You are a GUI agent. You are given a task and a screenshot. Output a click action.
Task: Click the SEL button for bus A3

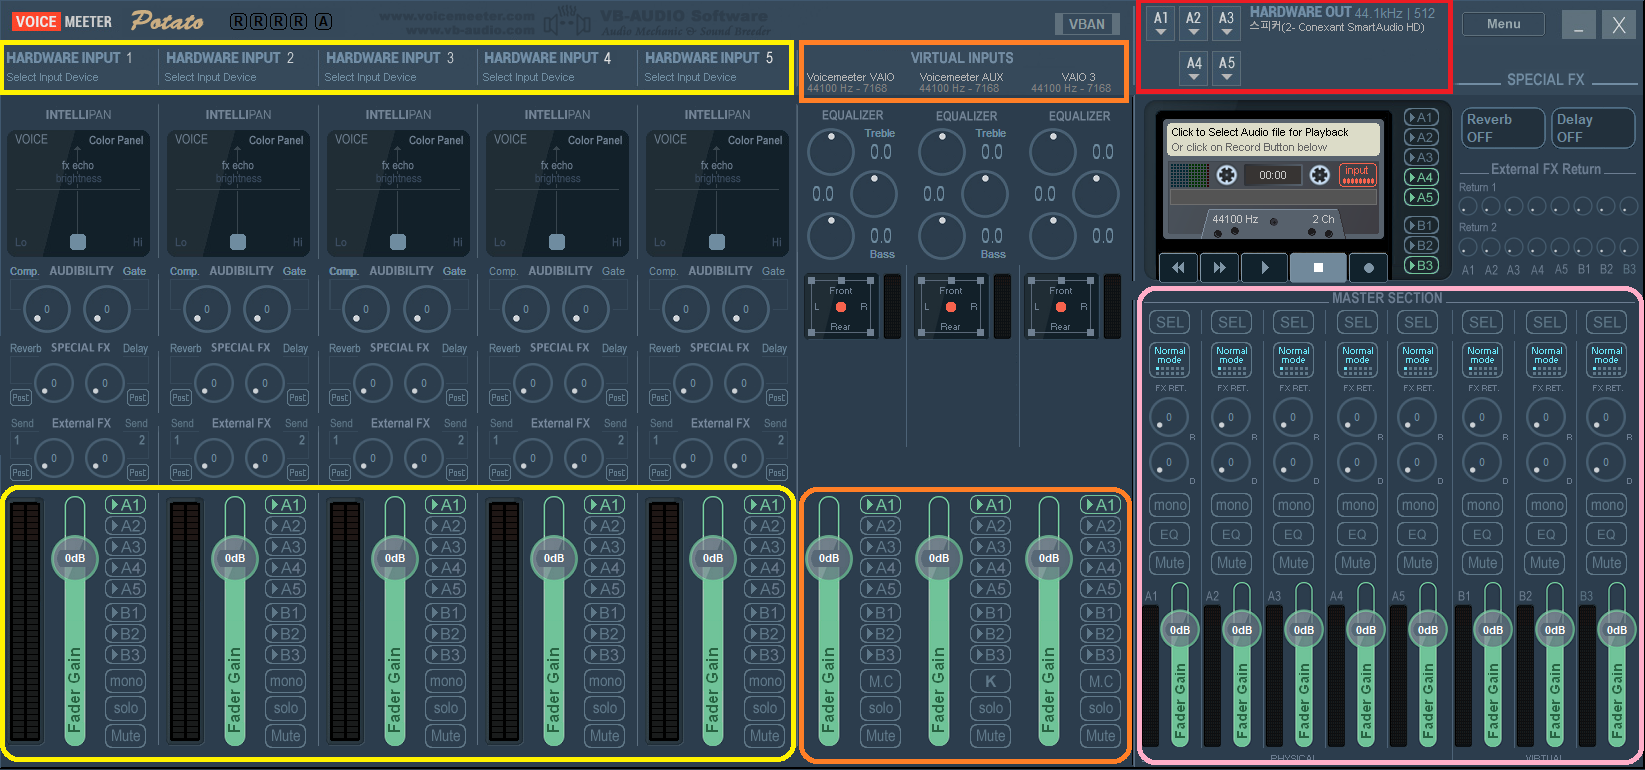coord(1294,322)
